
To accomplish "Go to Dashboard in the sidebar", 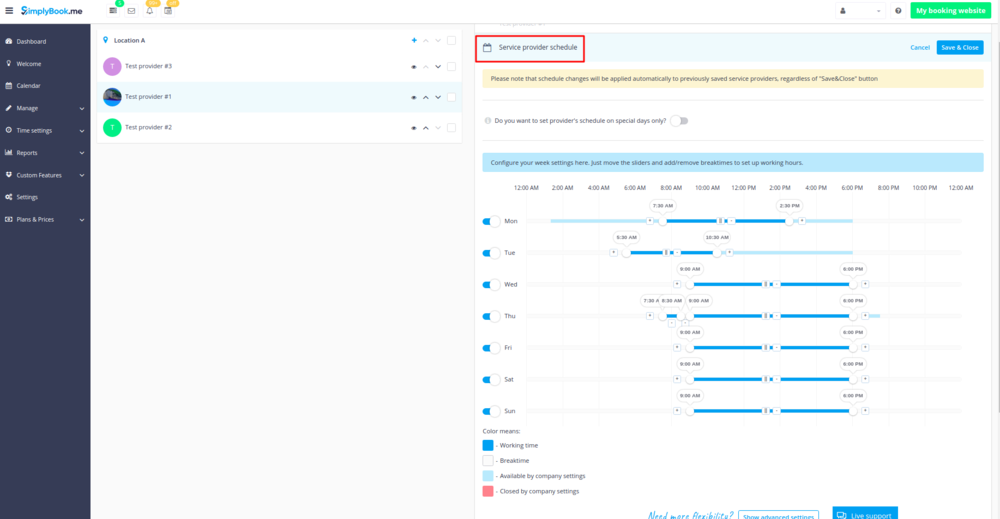I will (31, 41).
